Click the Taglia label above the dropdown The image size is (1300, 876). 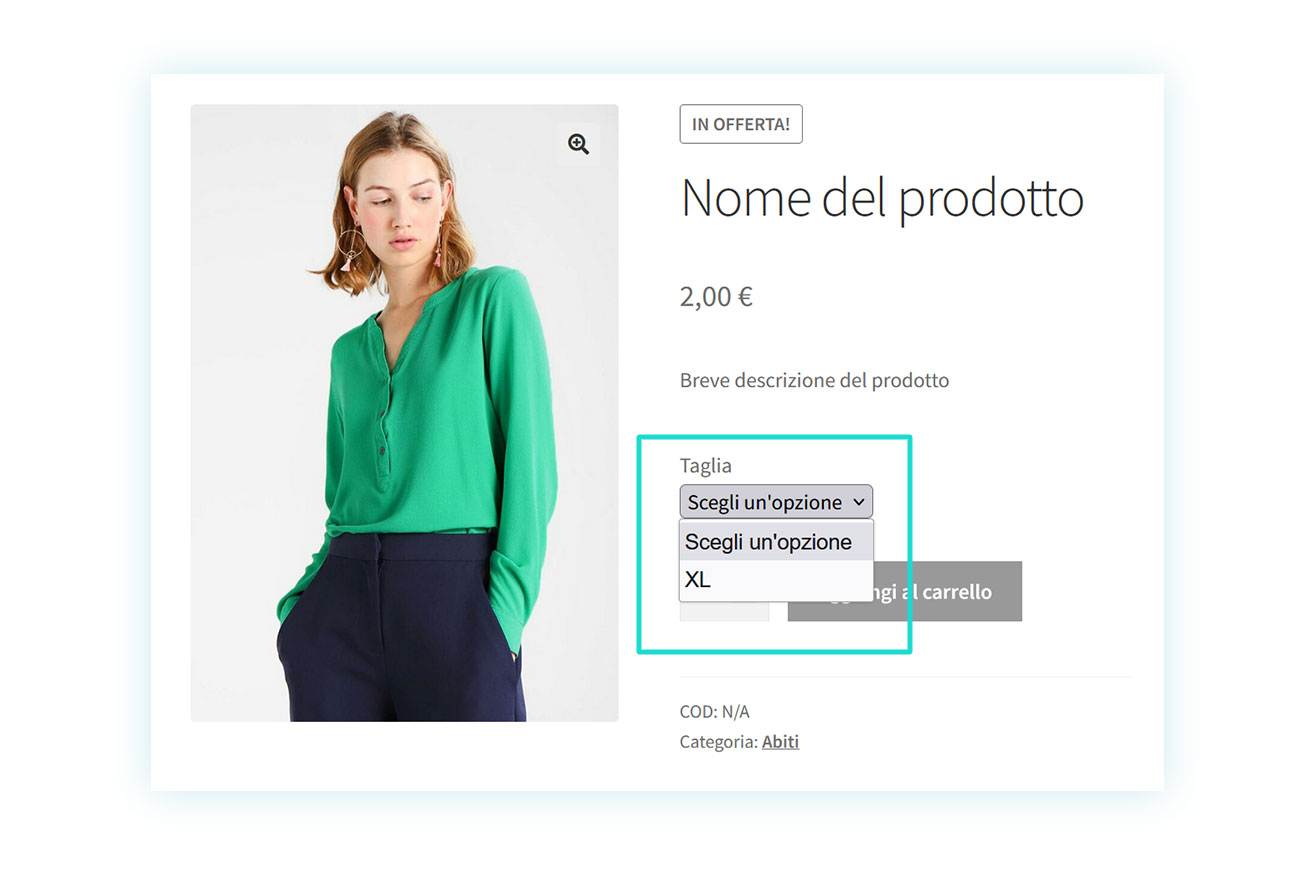(x=705, y=466)
